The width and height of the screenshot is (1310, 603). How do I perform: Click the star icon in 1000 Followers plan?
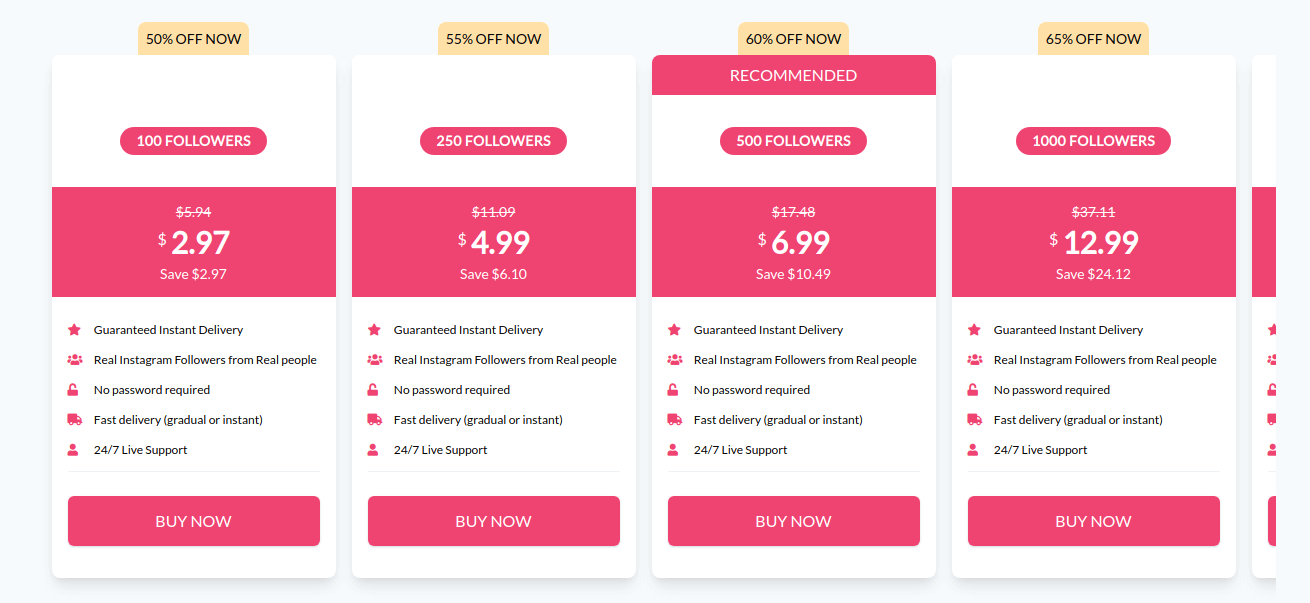tap(974, 330)
